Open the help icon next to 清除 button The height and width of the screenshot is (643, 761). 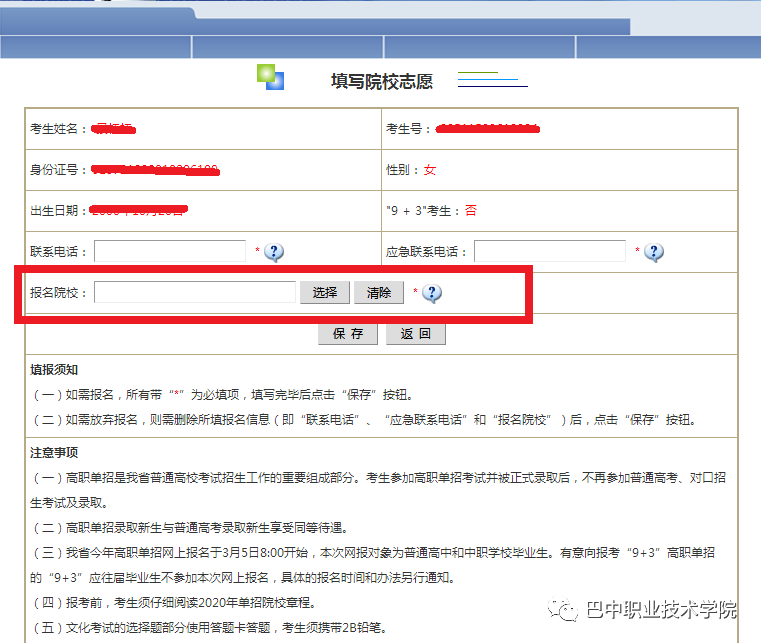[x=431, y=293]
